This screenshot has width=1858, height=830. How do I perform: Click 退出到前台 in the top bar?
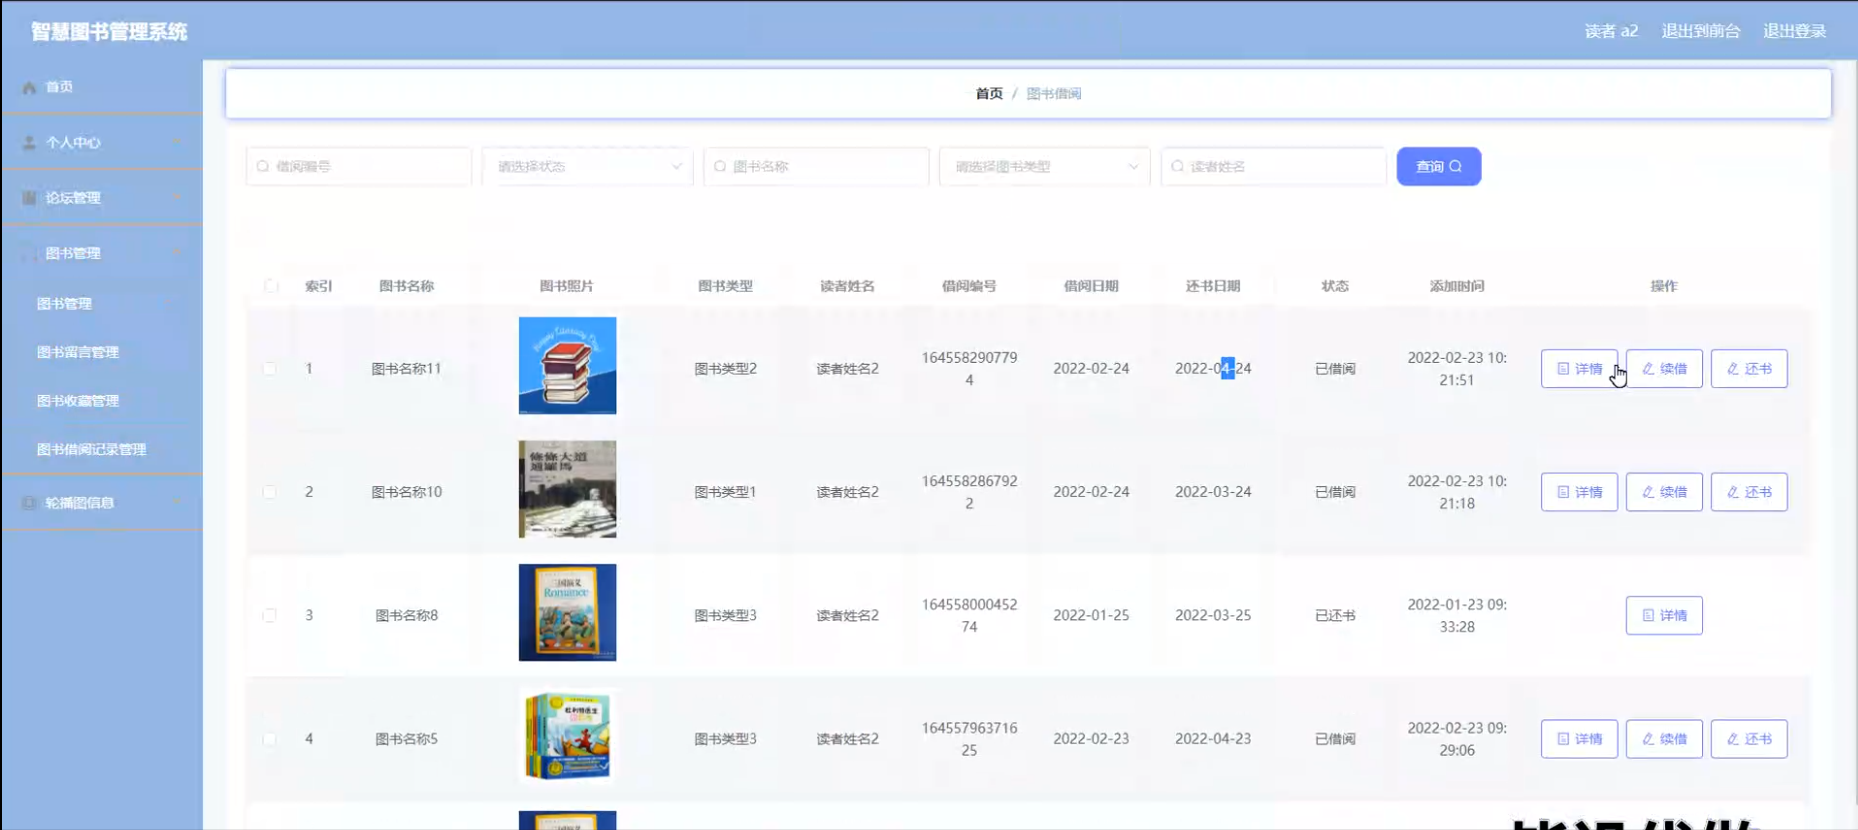[x=1700, y=31]
